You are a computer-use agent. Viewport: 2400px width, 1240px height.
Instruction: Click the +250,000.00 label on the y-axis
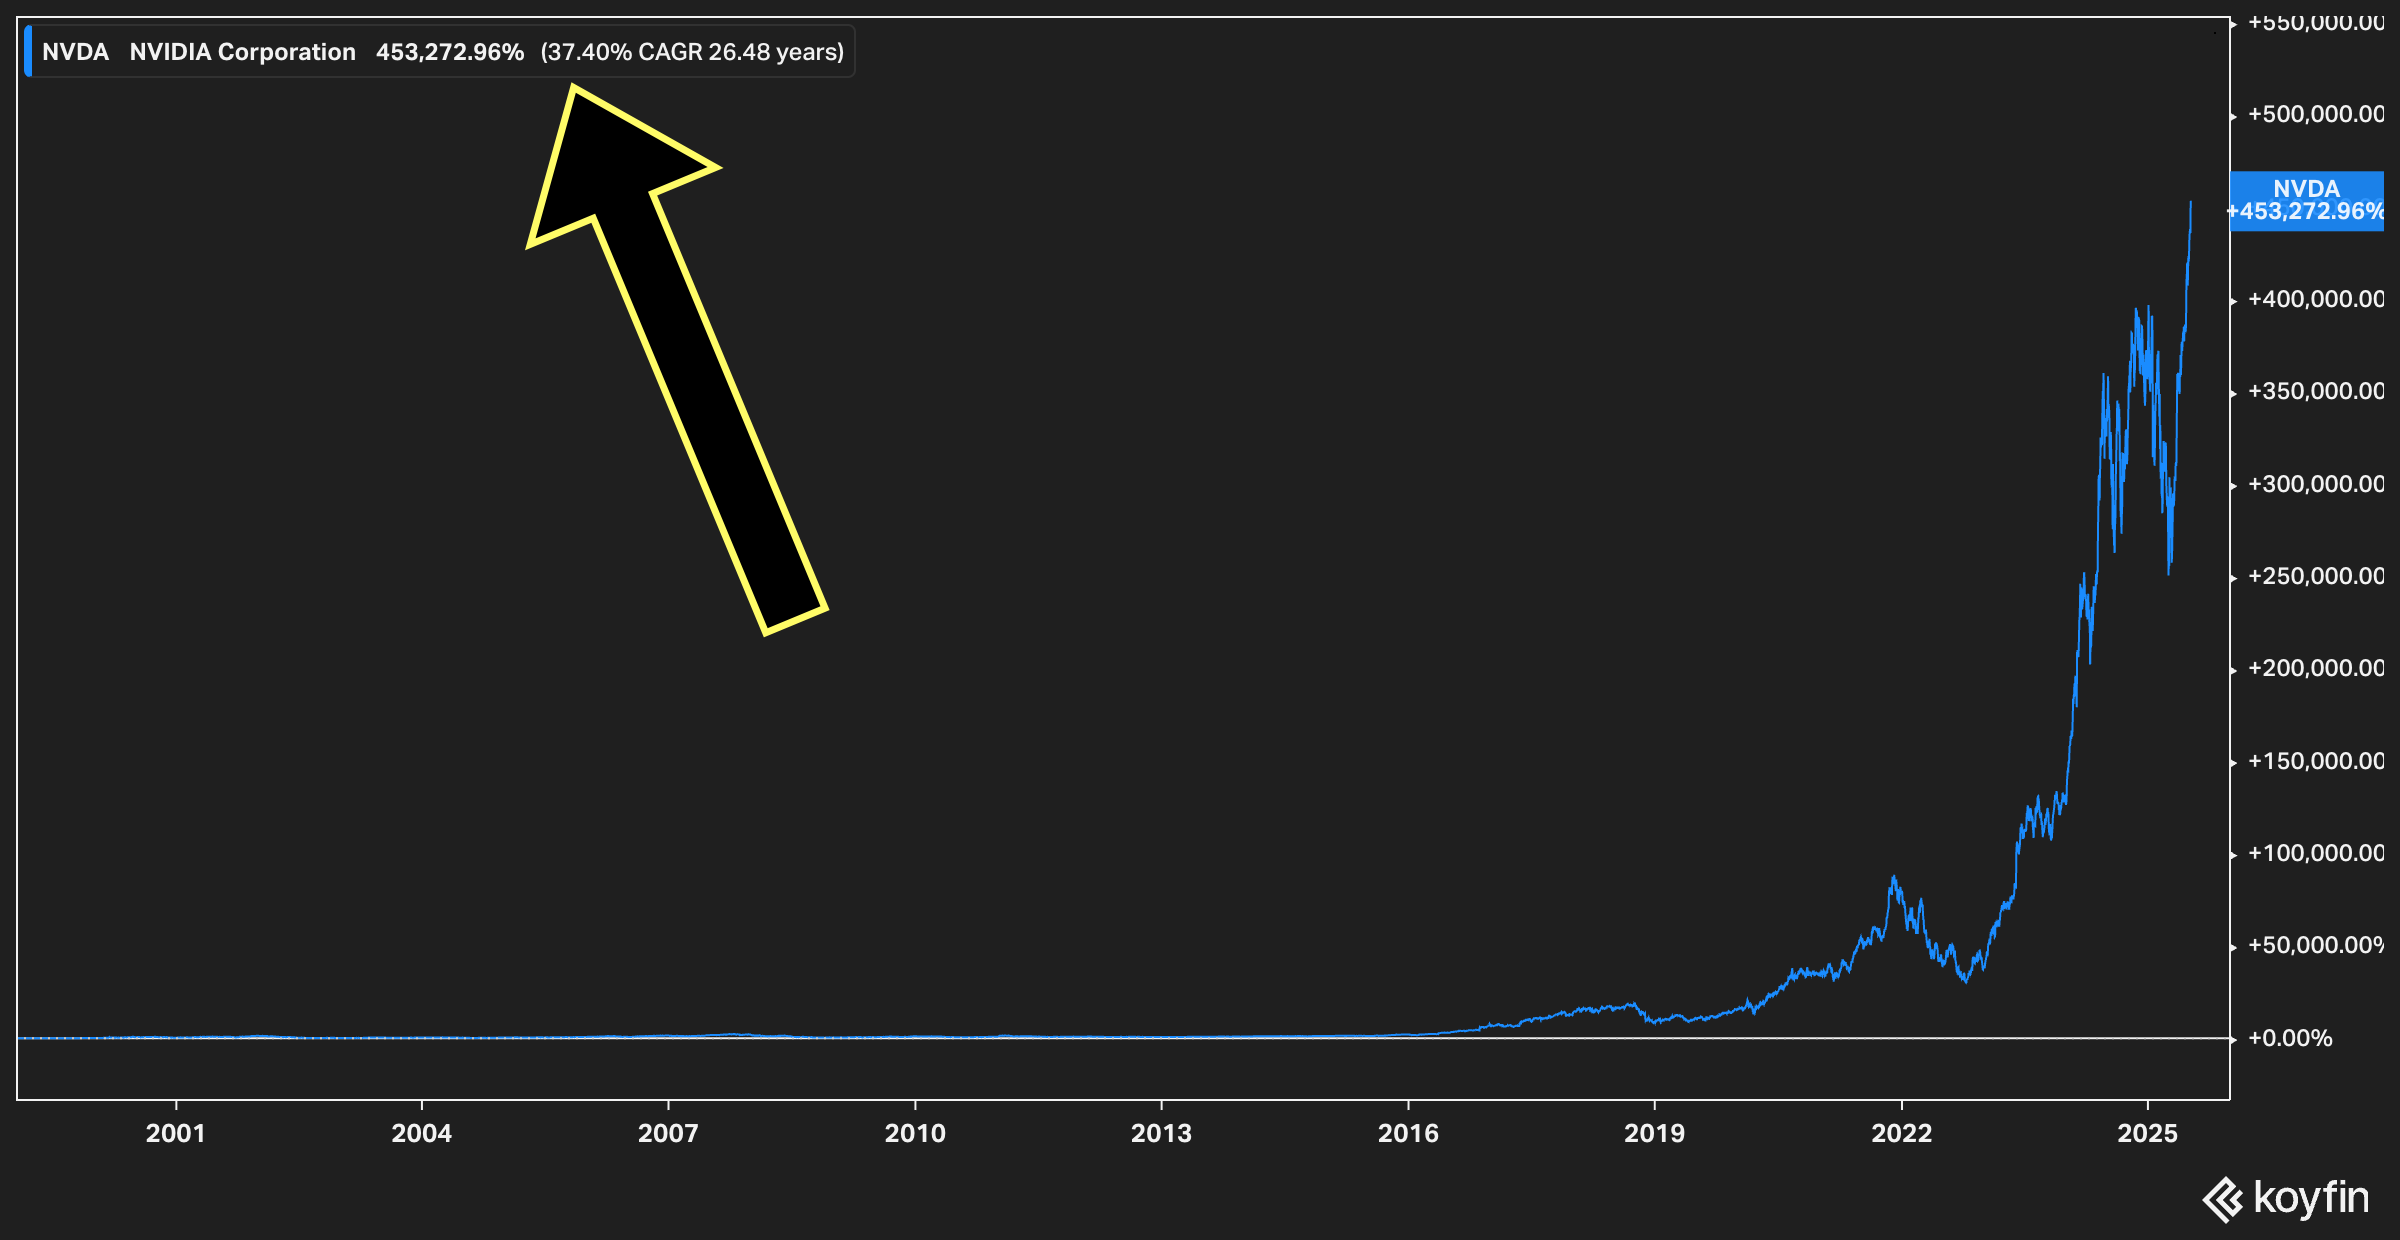[2315, 576]
